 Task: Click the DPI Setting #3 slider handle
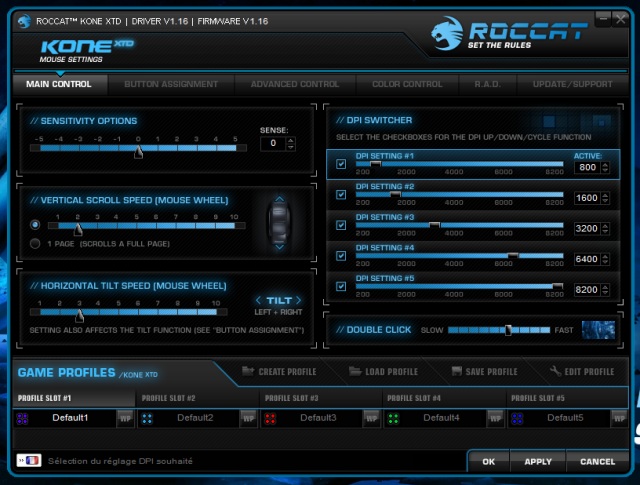pyautogui.click(x=435, y=225)
